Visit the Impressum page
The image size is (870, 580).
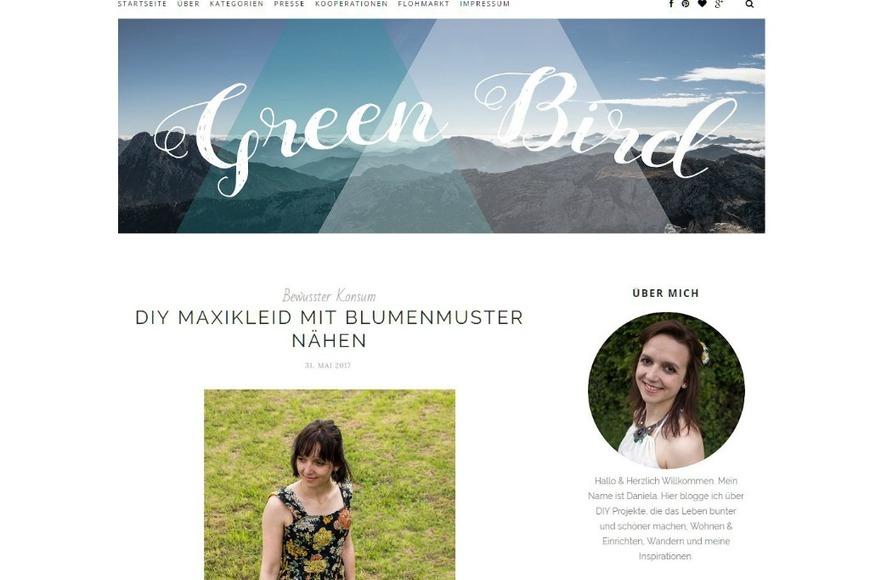coord(484,3)
